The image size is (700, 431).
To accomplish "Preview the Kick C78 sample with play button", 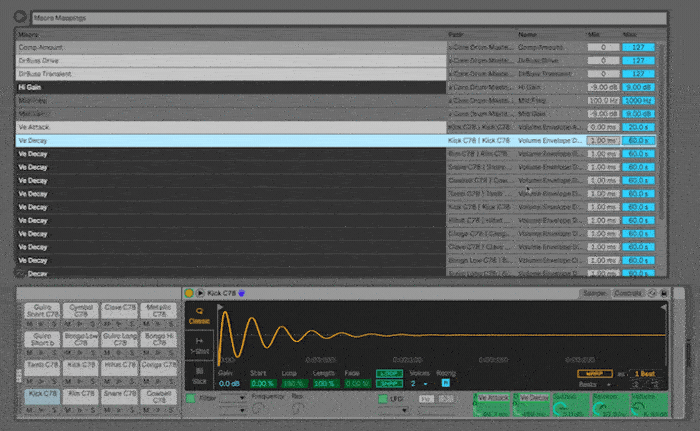I will (x=200, y=293).
